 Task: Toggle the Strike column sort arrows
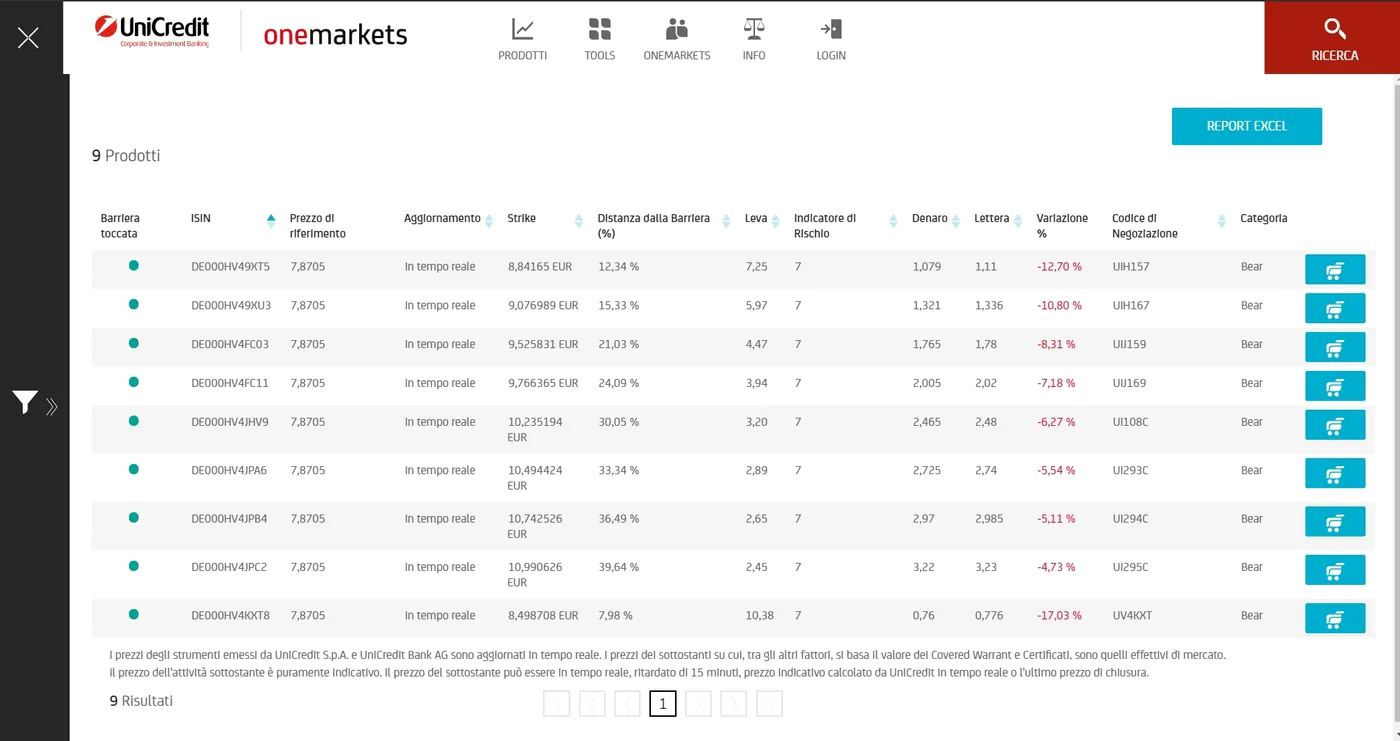point(579,220)
